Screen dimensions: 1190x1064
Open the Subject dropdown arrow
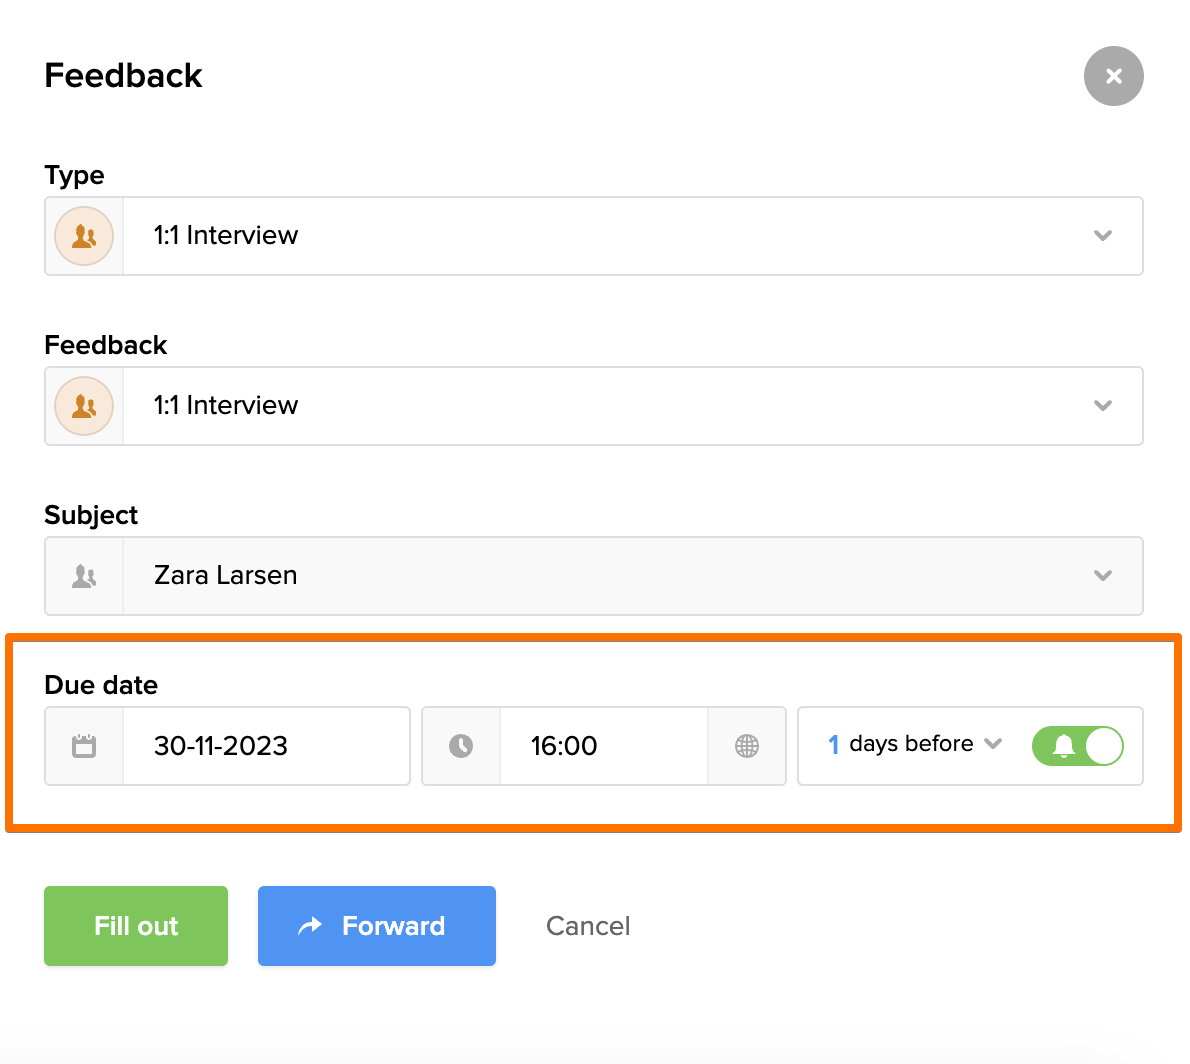pos(1102,576)
